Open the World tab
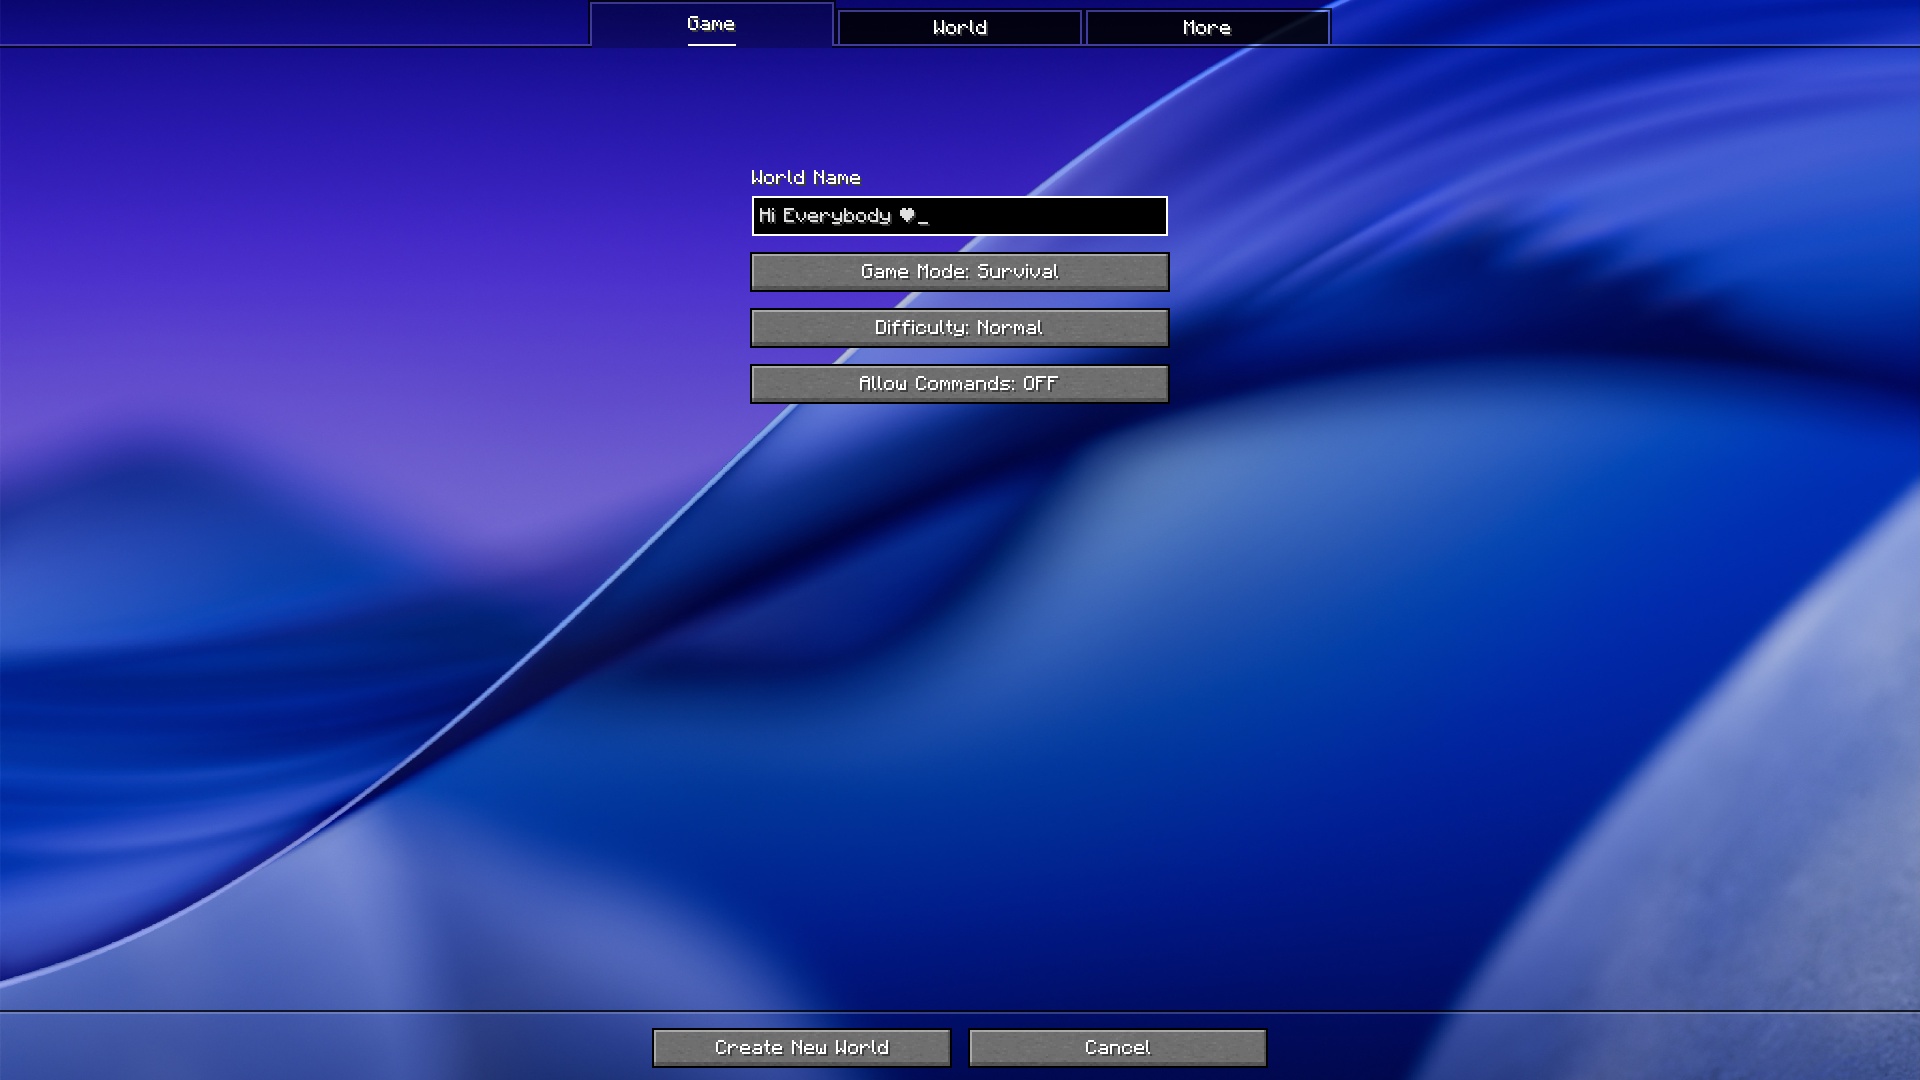This screenshot has height=1080, width=1920. point(959,27)
